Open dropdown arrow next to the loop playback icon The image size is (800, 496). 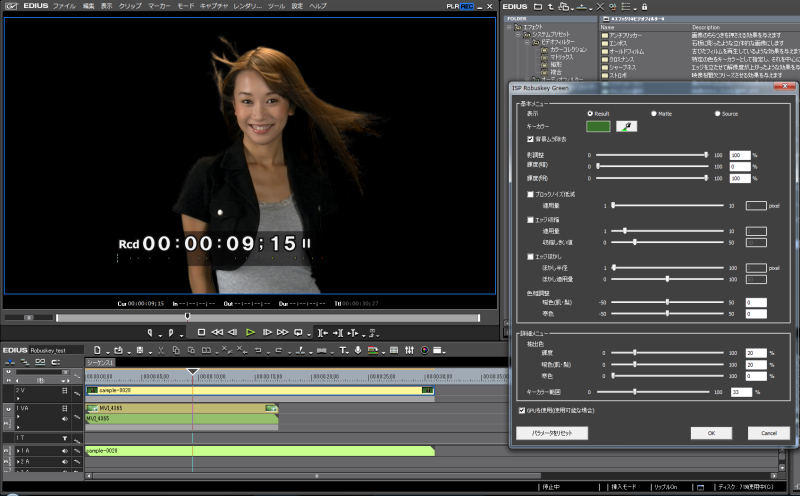click(309, 335)
